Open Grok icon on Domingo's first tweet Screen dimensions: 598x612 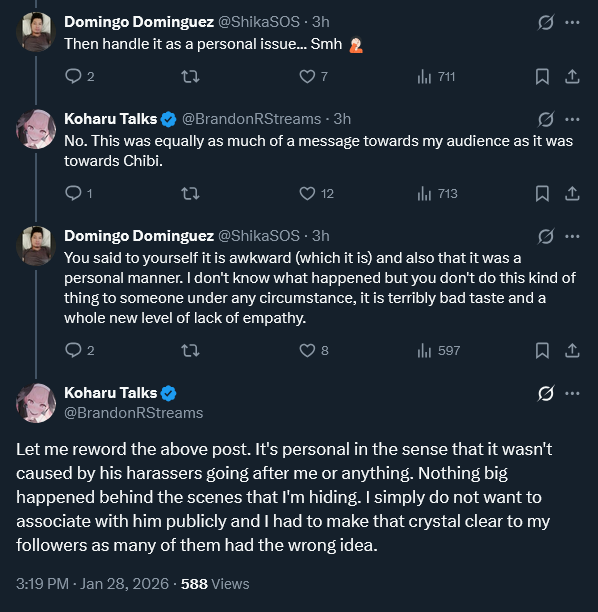tap(545, 22)
